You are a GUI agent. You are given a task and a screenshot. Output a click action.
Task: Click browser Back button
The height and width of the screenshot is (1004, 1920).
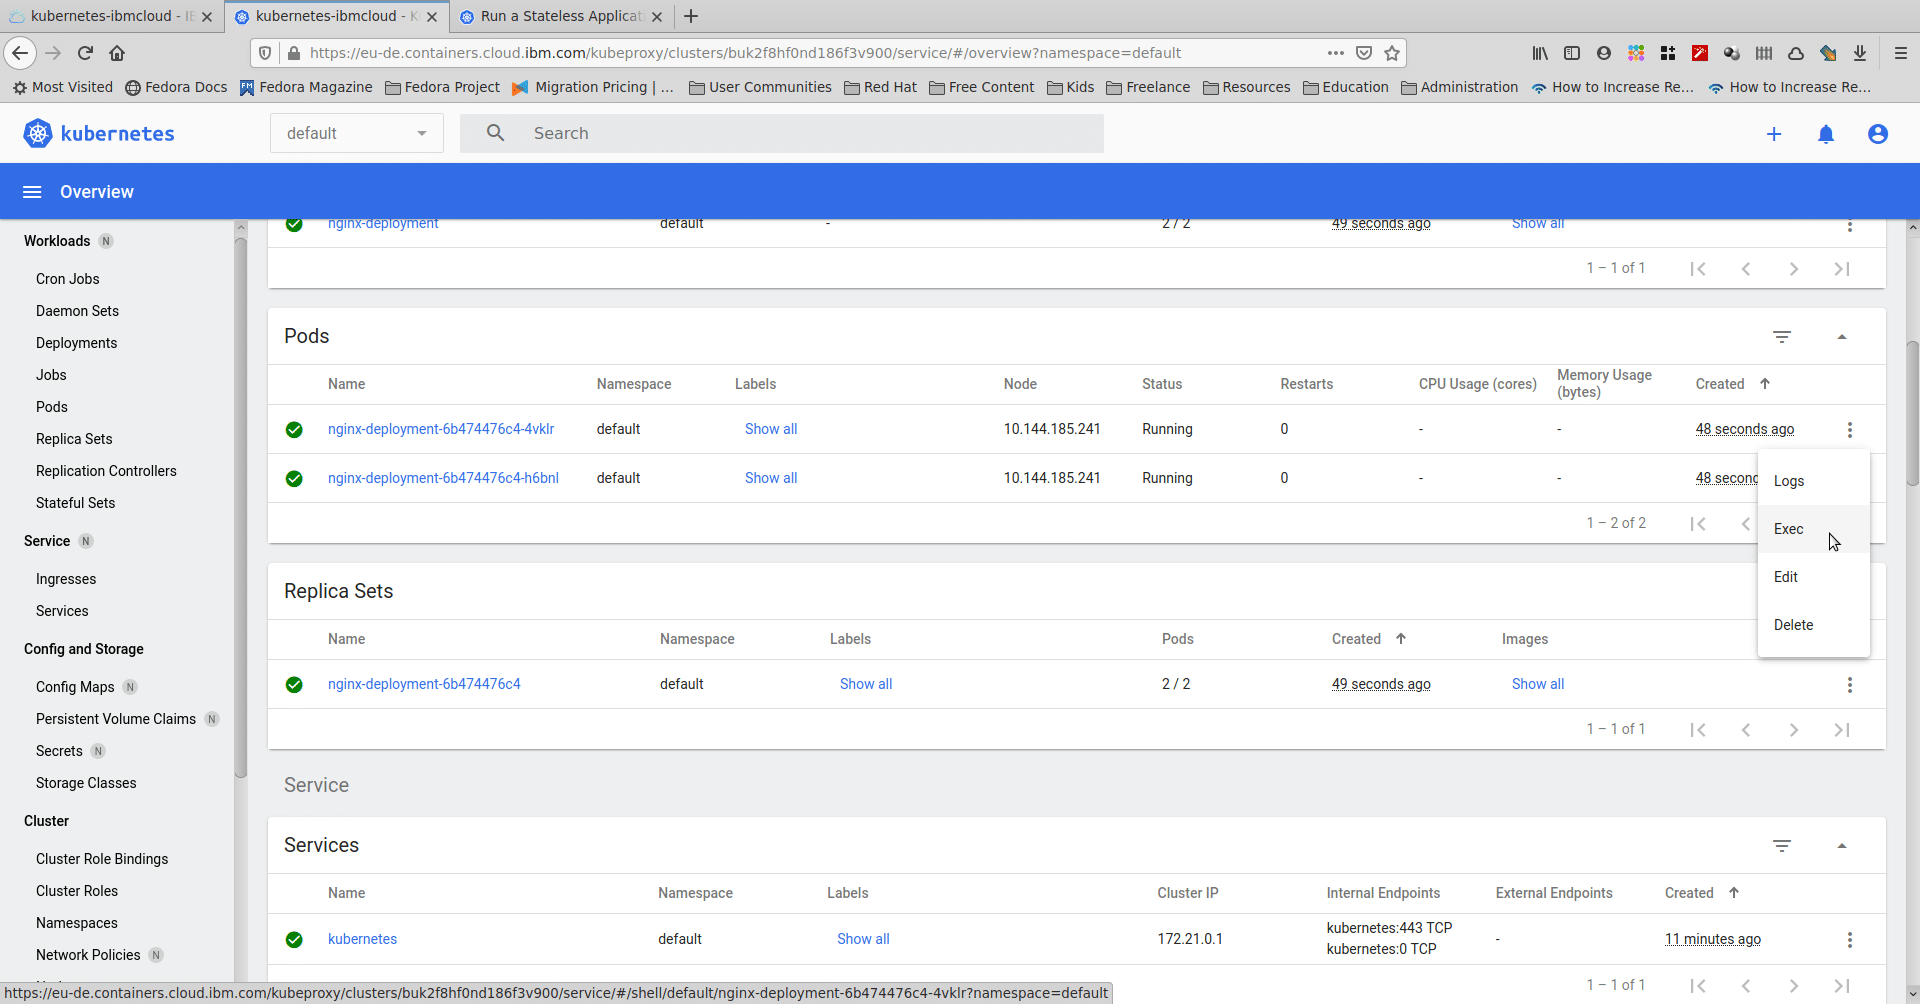point(20,53)
